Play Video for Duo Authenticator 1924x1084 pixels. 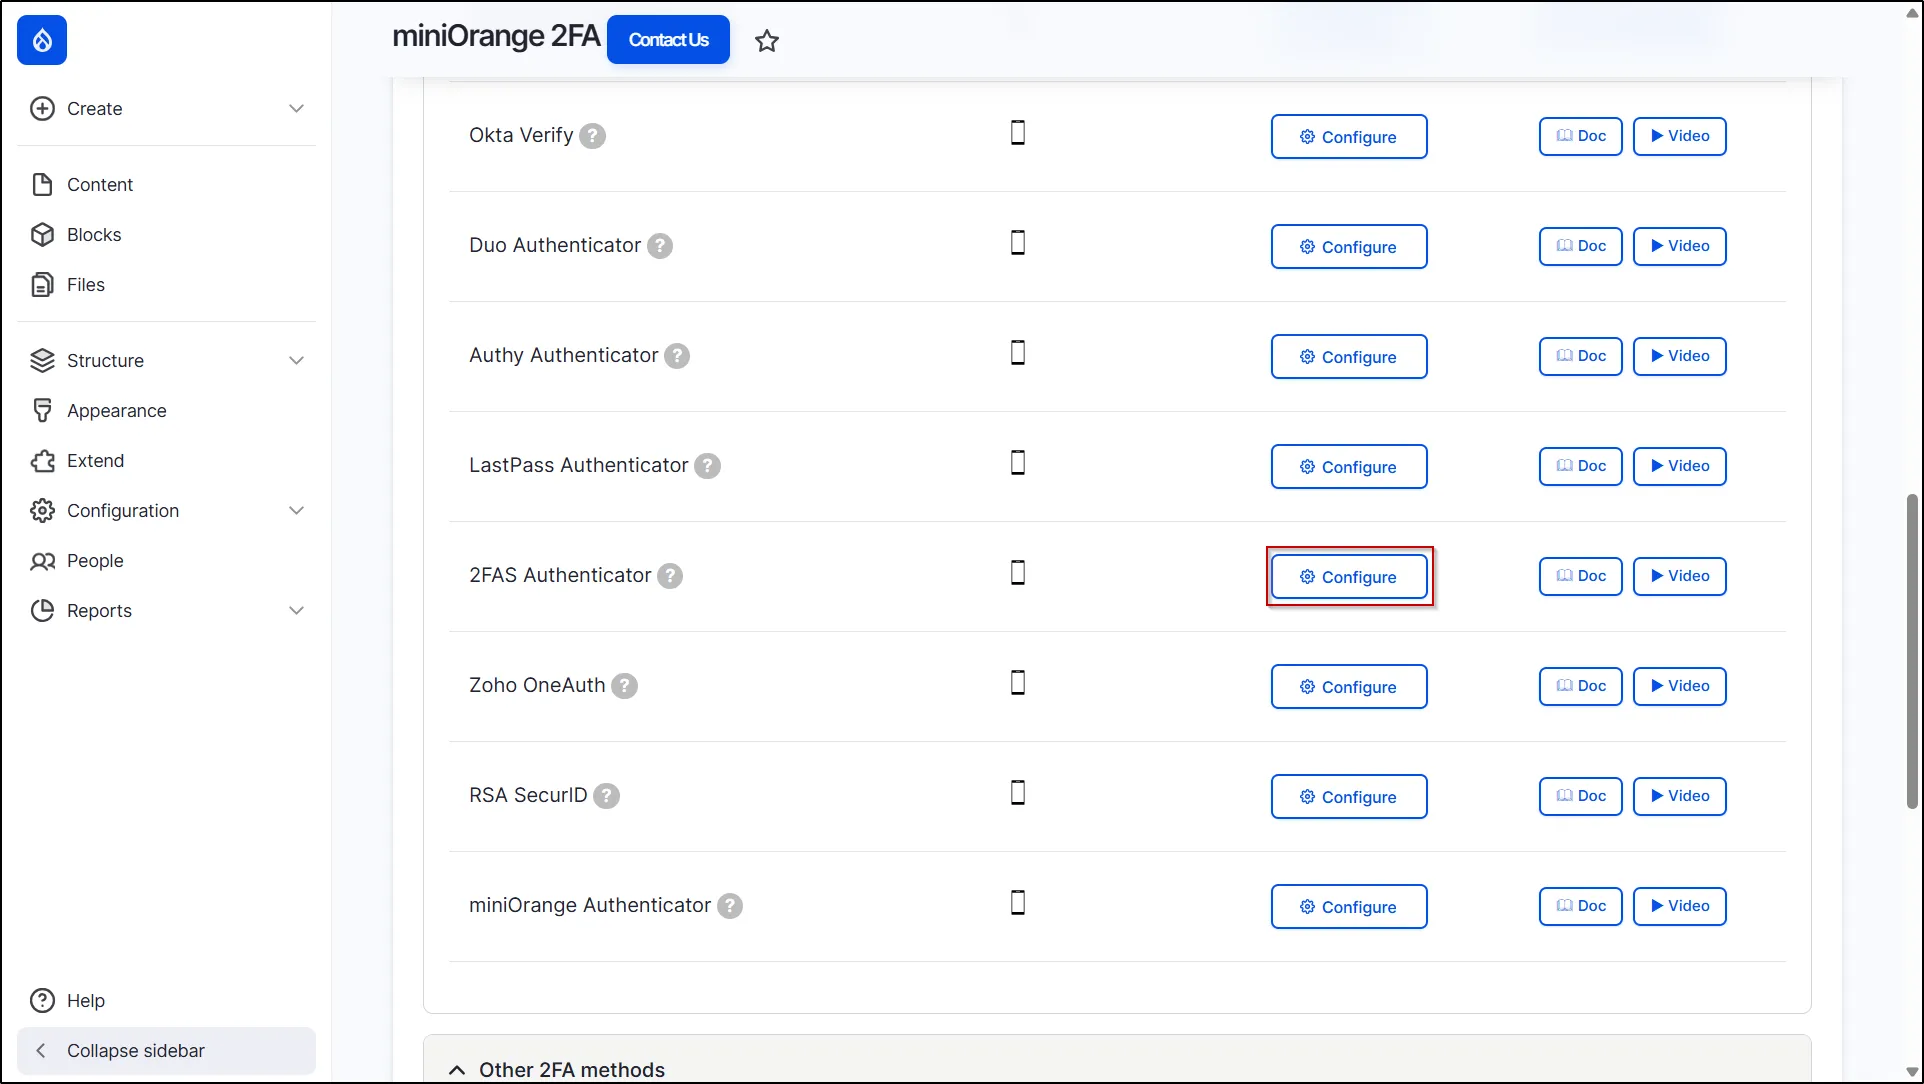click(x=1680, y=246)
